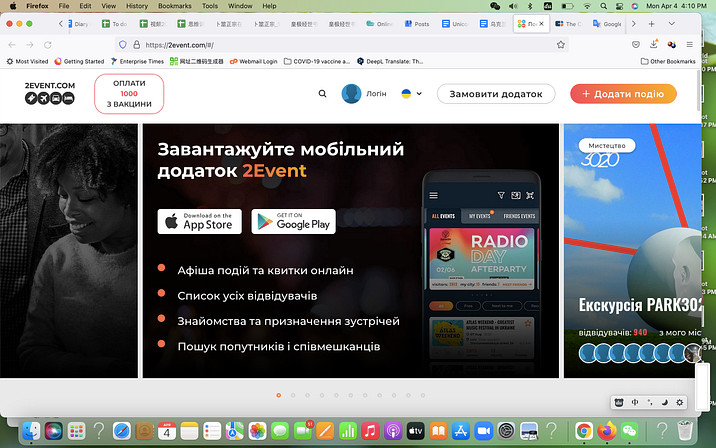The image size is (716, 448).
Task: Click the 中 icon in floating input toolbar
Action: coord(635,402)
